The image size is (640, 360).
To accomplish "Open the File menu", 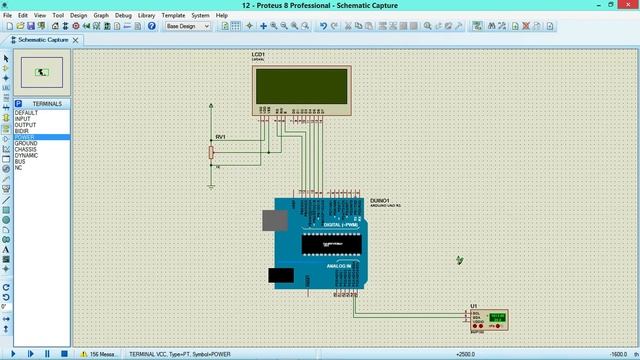I will tap(7, 16).
